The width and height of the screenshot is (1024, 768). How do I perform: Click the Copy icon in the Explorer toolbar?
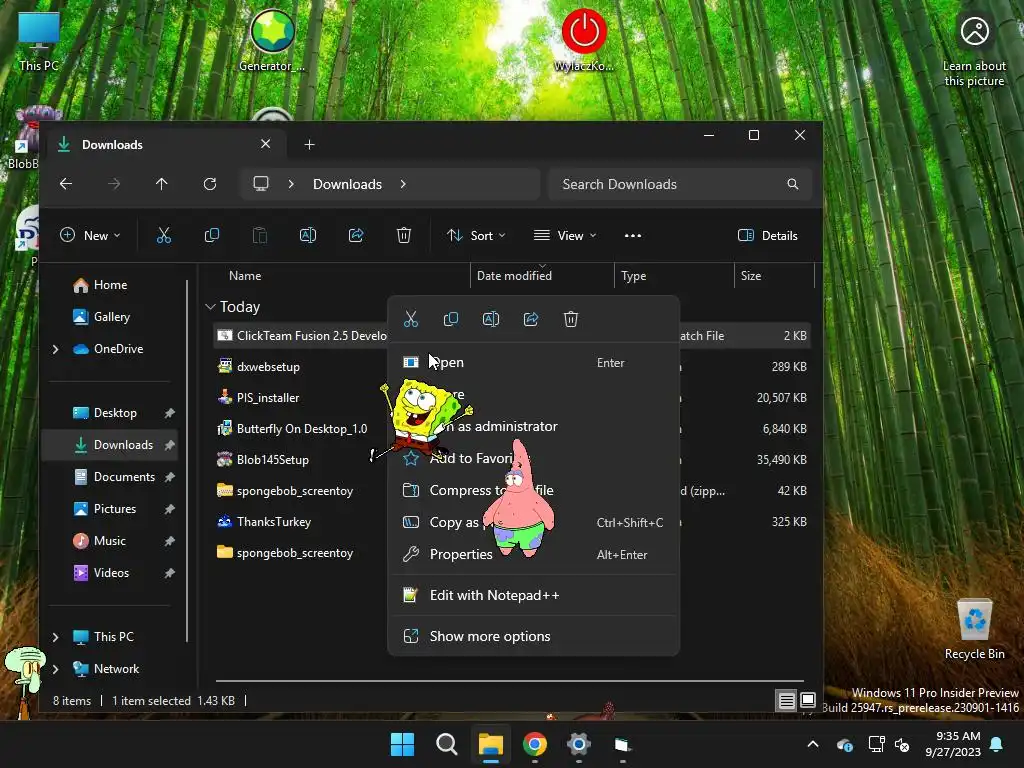click(212, 236)
